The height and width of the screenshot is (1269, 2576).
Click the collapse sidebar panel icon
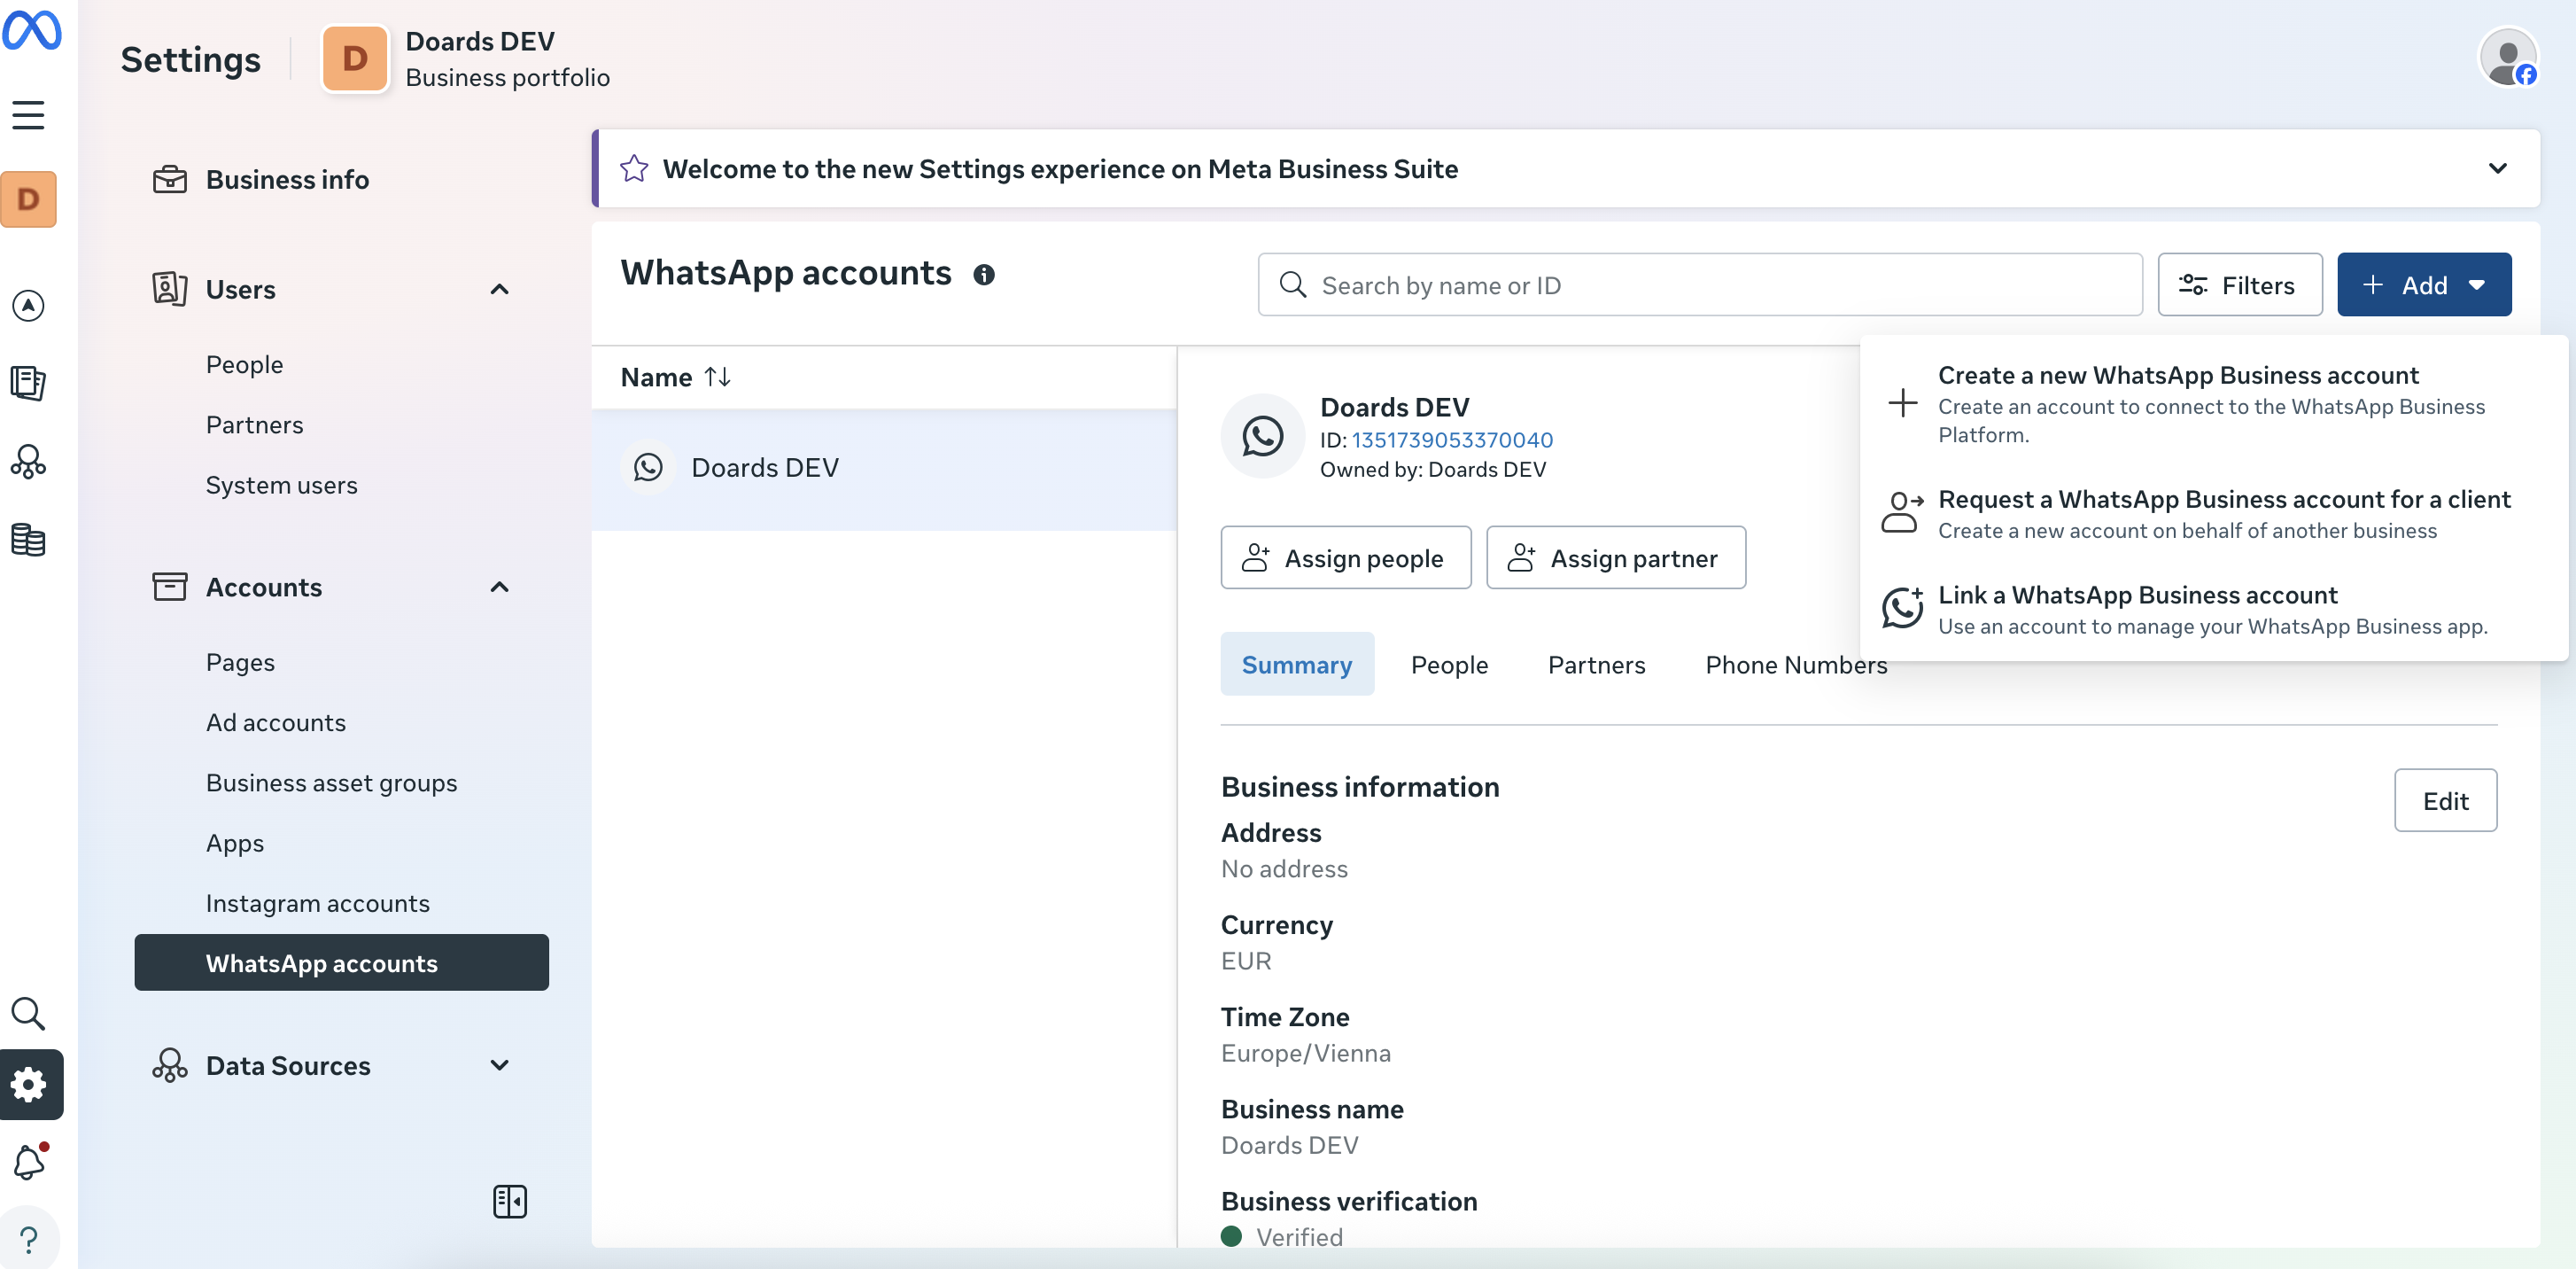509,1201
